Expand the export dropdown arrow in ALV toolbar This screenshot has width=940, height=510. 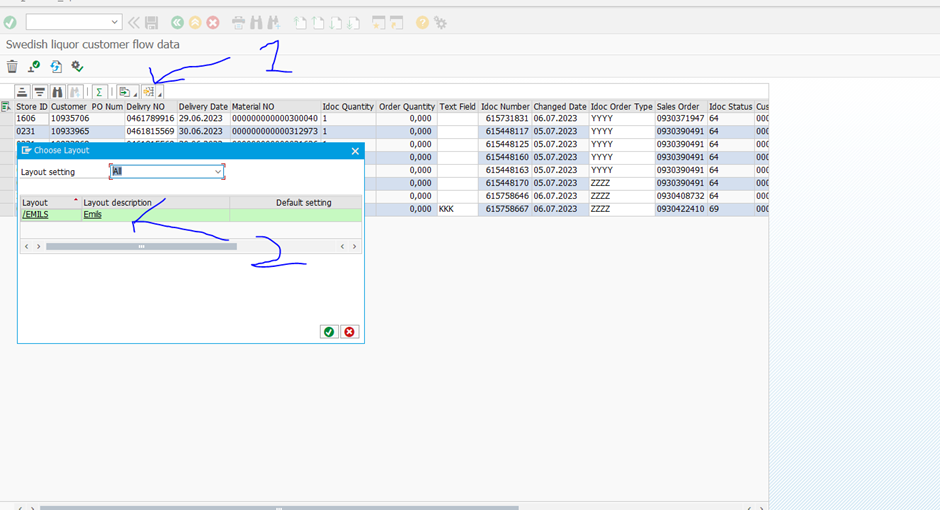point(135,95)
